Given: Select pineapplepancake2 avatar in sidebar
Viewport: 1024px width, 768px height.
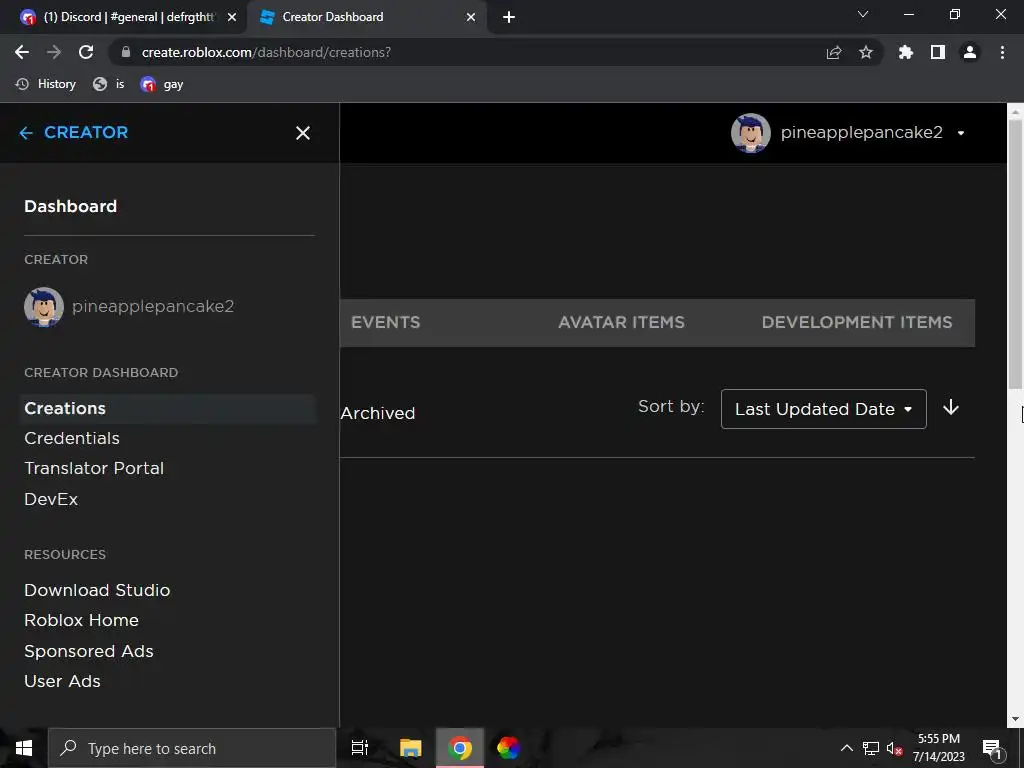Looking at the screenshot, I should click(44, 306).
